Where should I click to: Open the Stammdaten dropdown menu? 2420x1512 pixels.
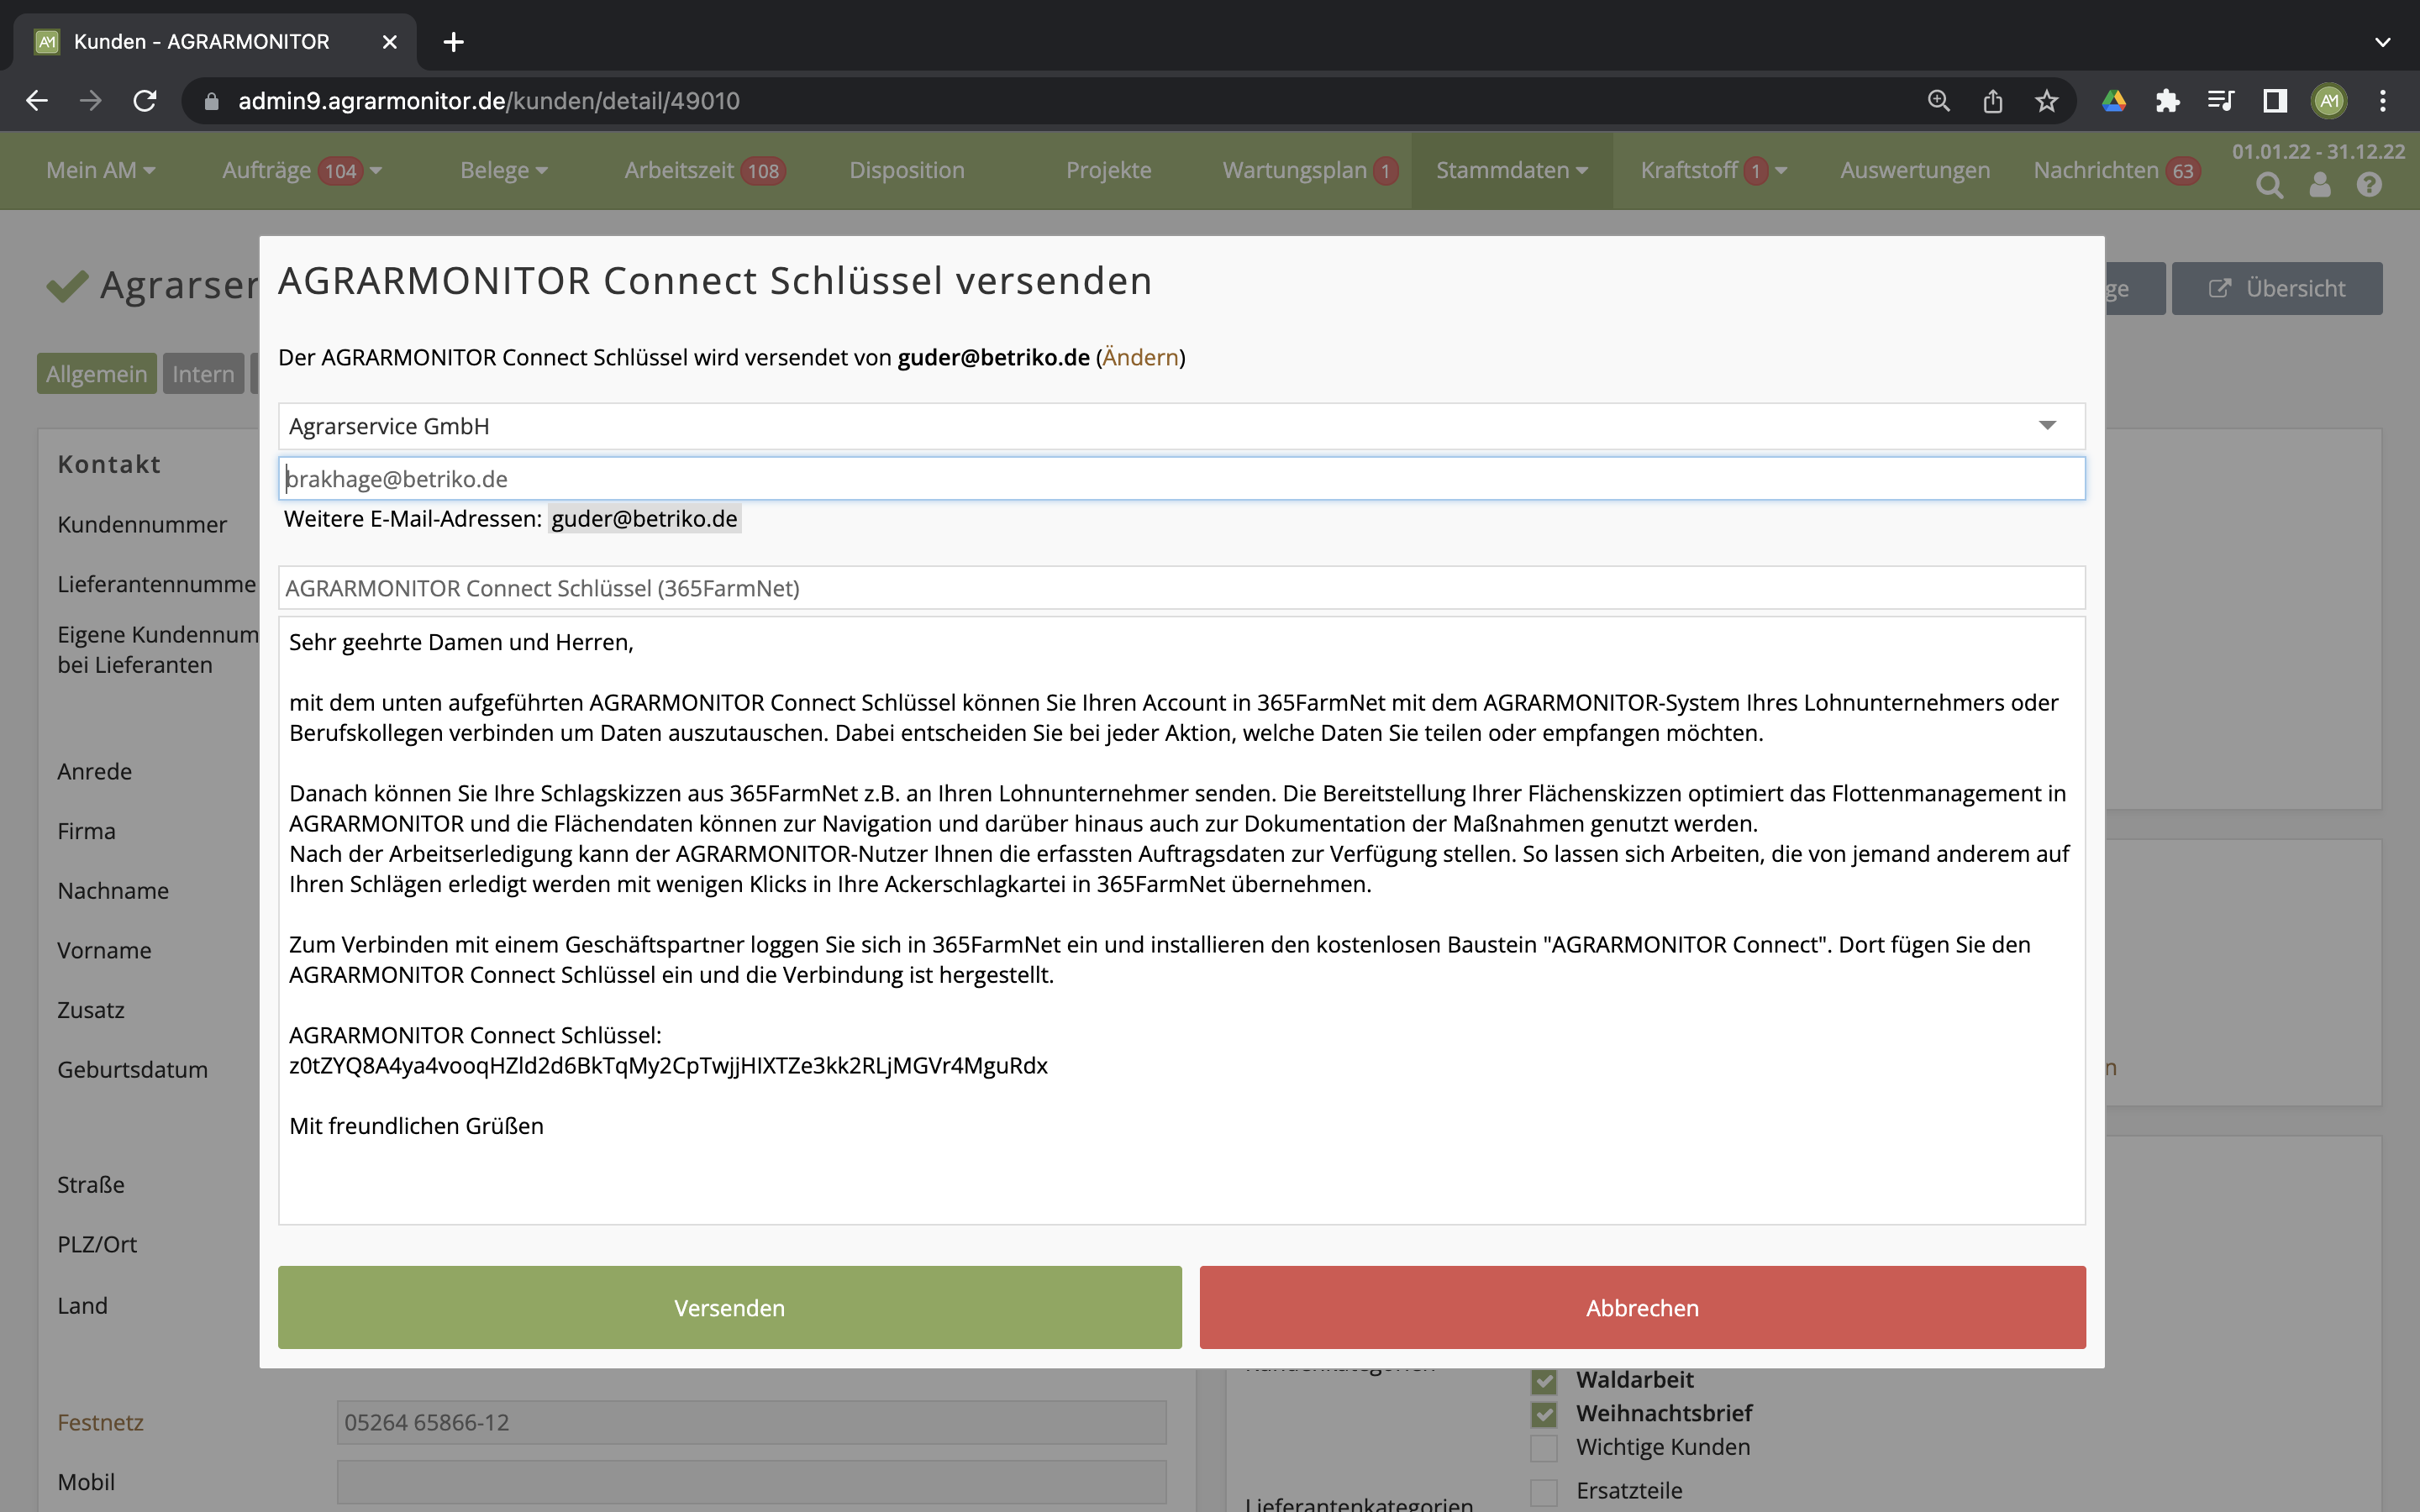pos(1512,170)
